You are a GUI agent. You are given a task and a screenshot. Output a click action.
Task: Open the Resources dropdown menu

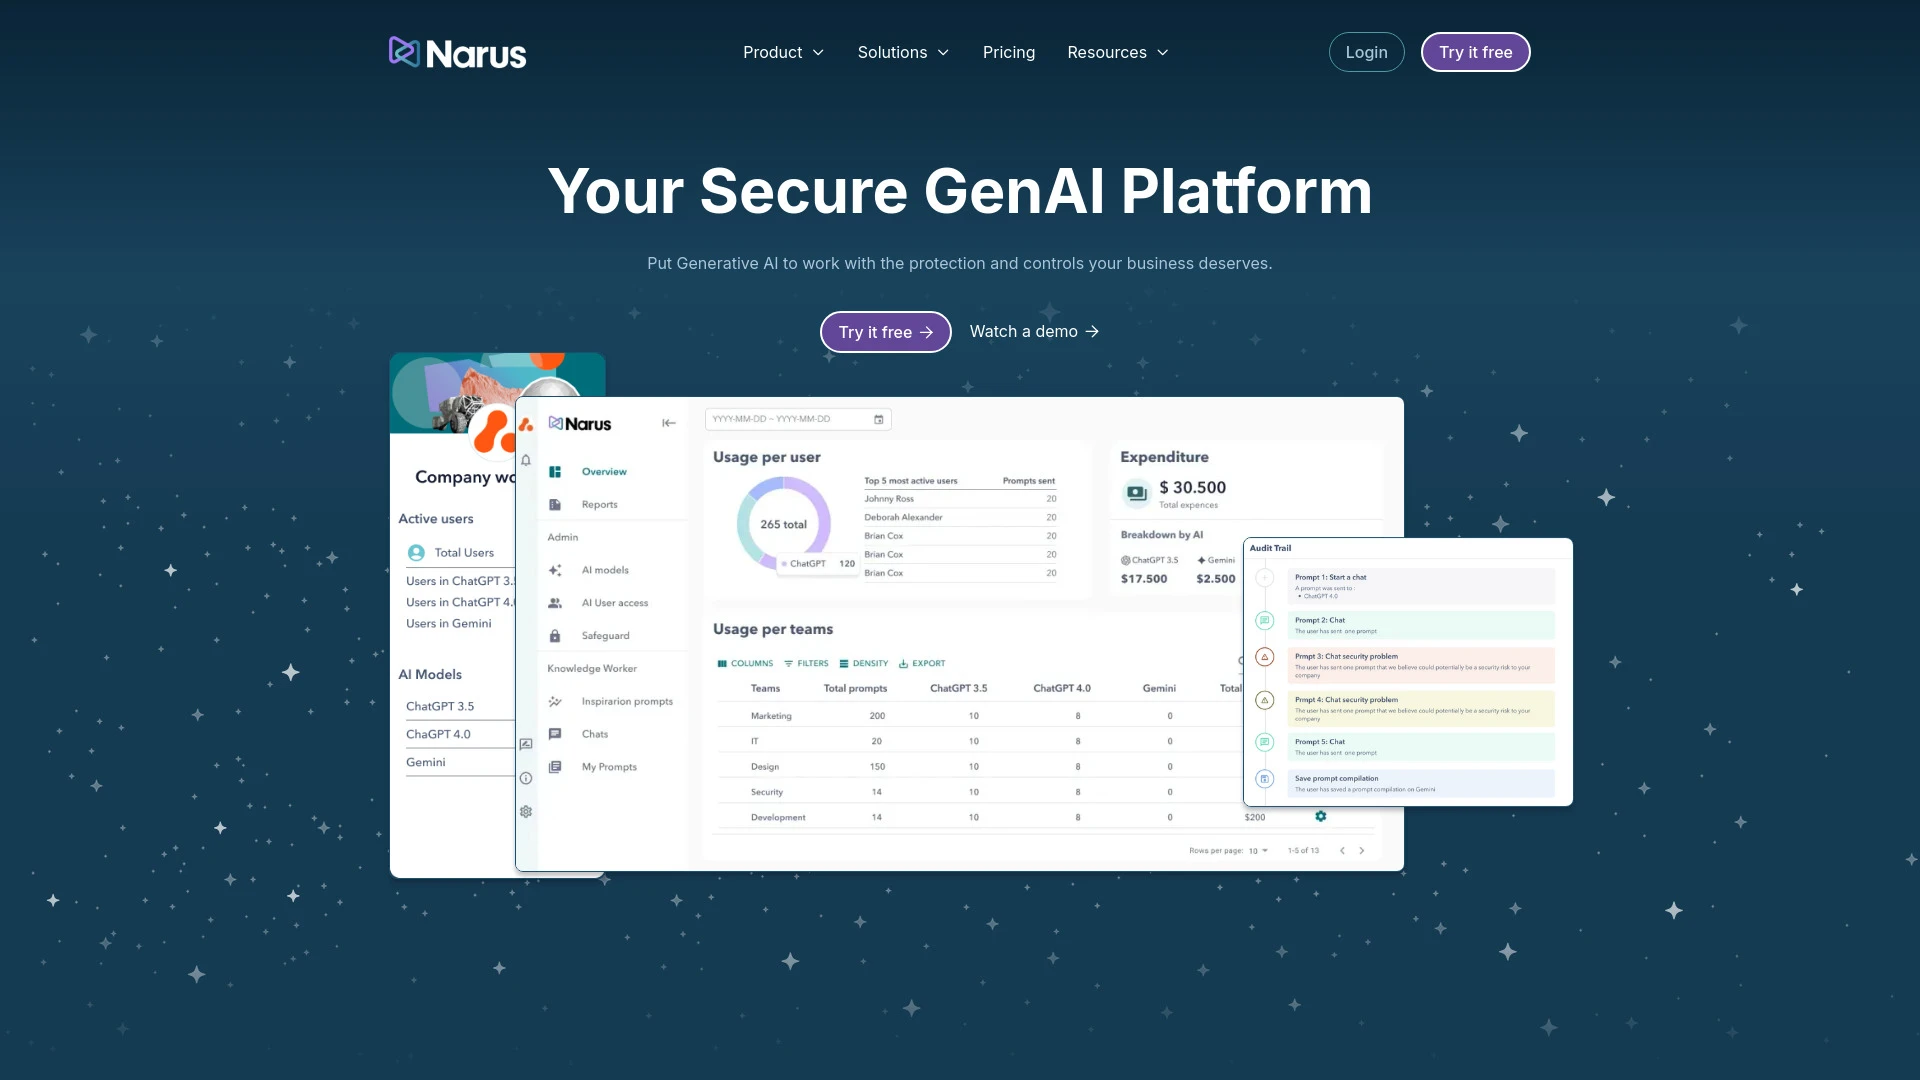click(1117, 52)
